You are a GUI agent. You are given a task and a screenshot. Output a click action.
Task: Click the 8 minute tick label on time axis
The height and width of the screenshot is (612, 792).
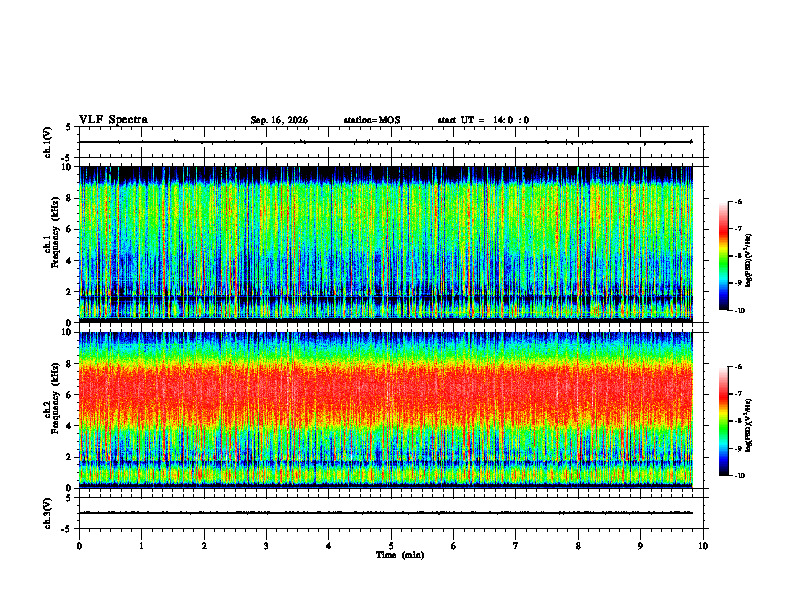578,546
